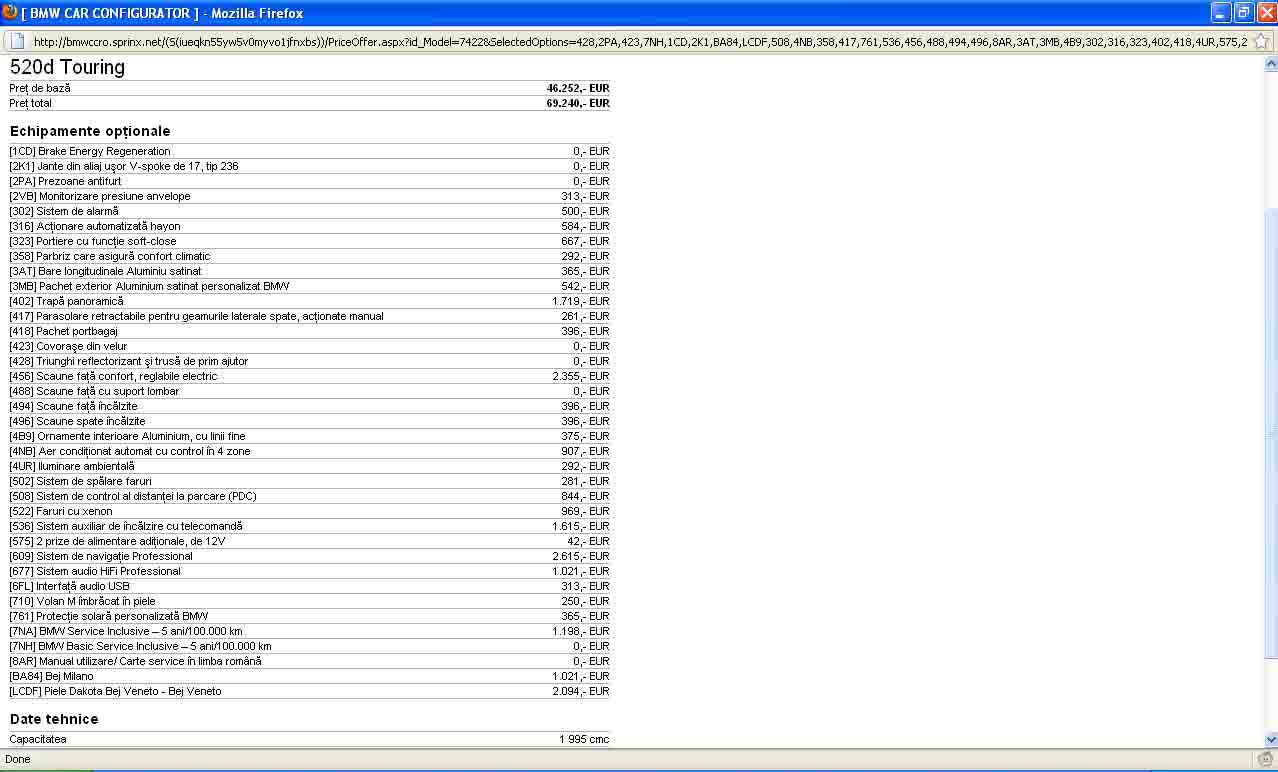This screenshot has height=772, width=1278.
Task: Click "[677] Sistem audio HiFi Professional" row
Action: coord(309,571)
